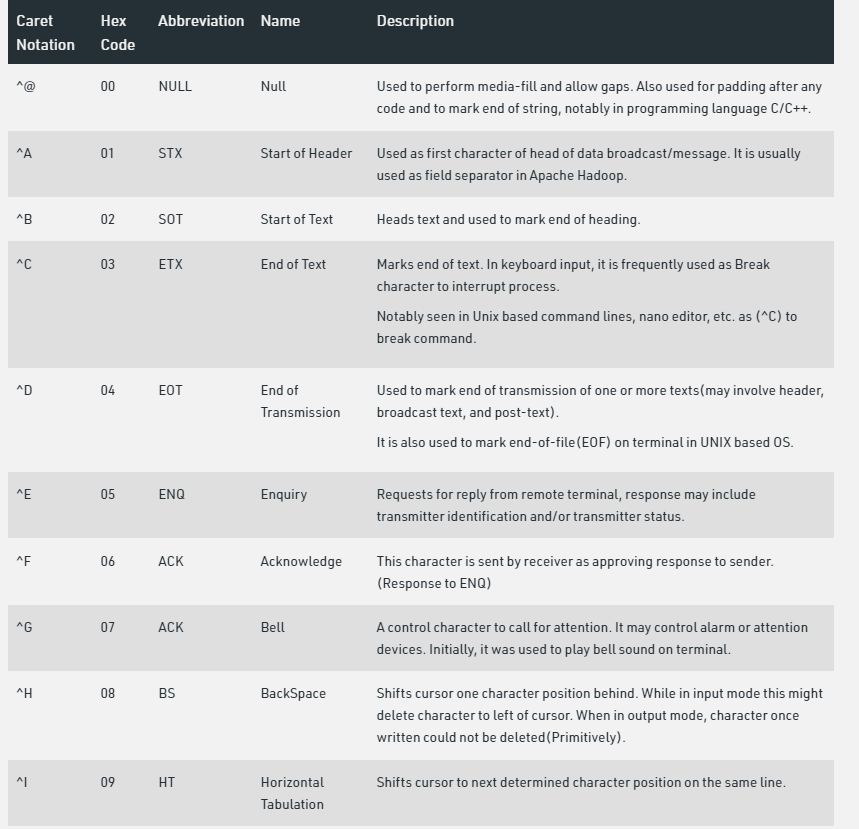Click the Name column header
Screen dimensions: 859x829
point(280,21)
